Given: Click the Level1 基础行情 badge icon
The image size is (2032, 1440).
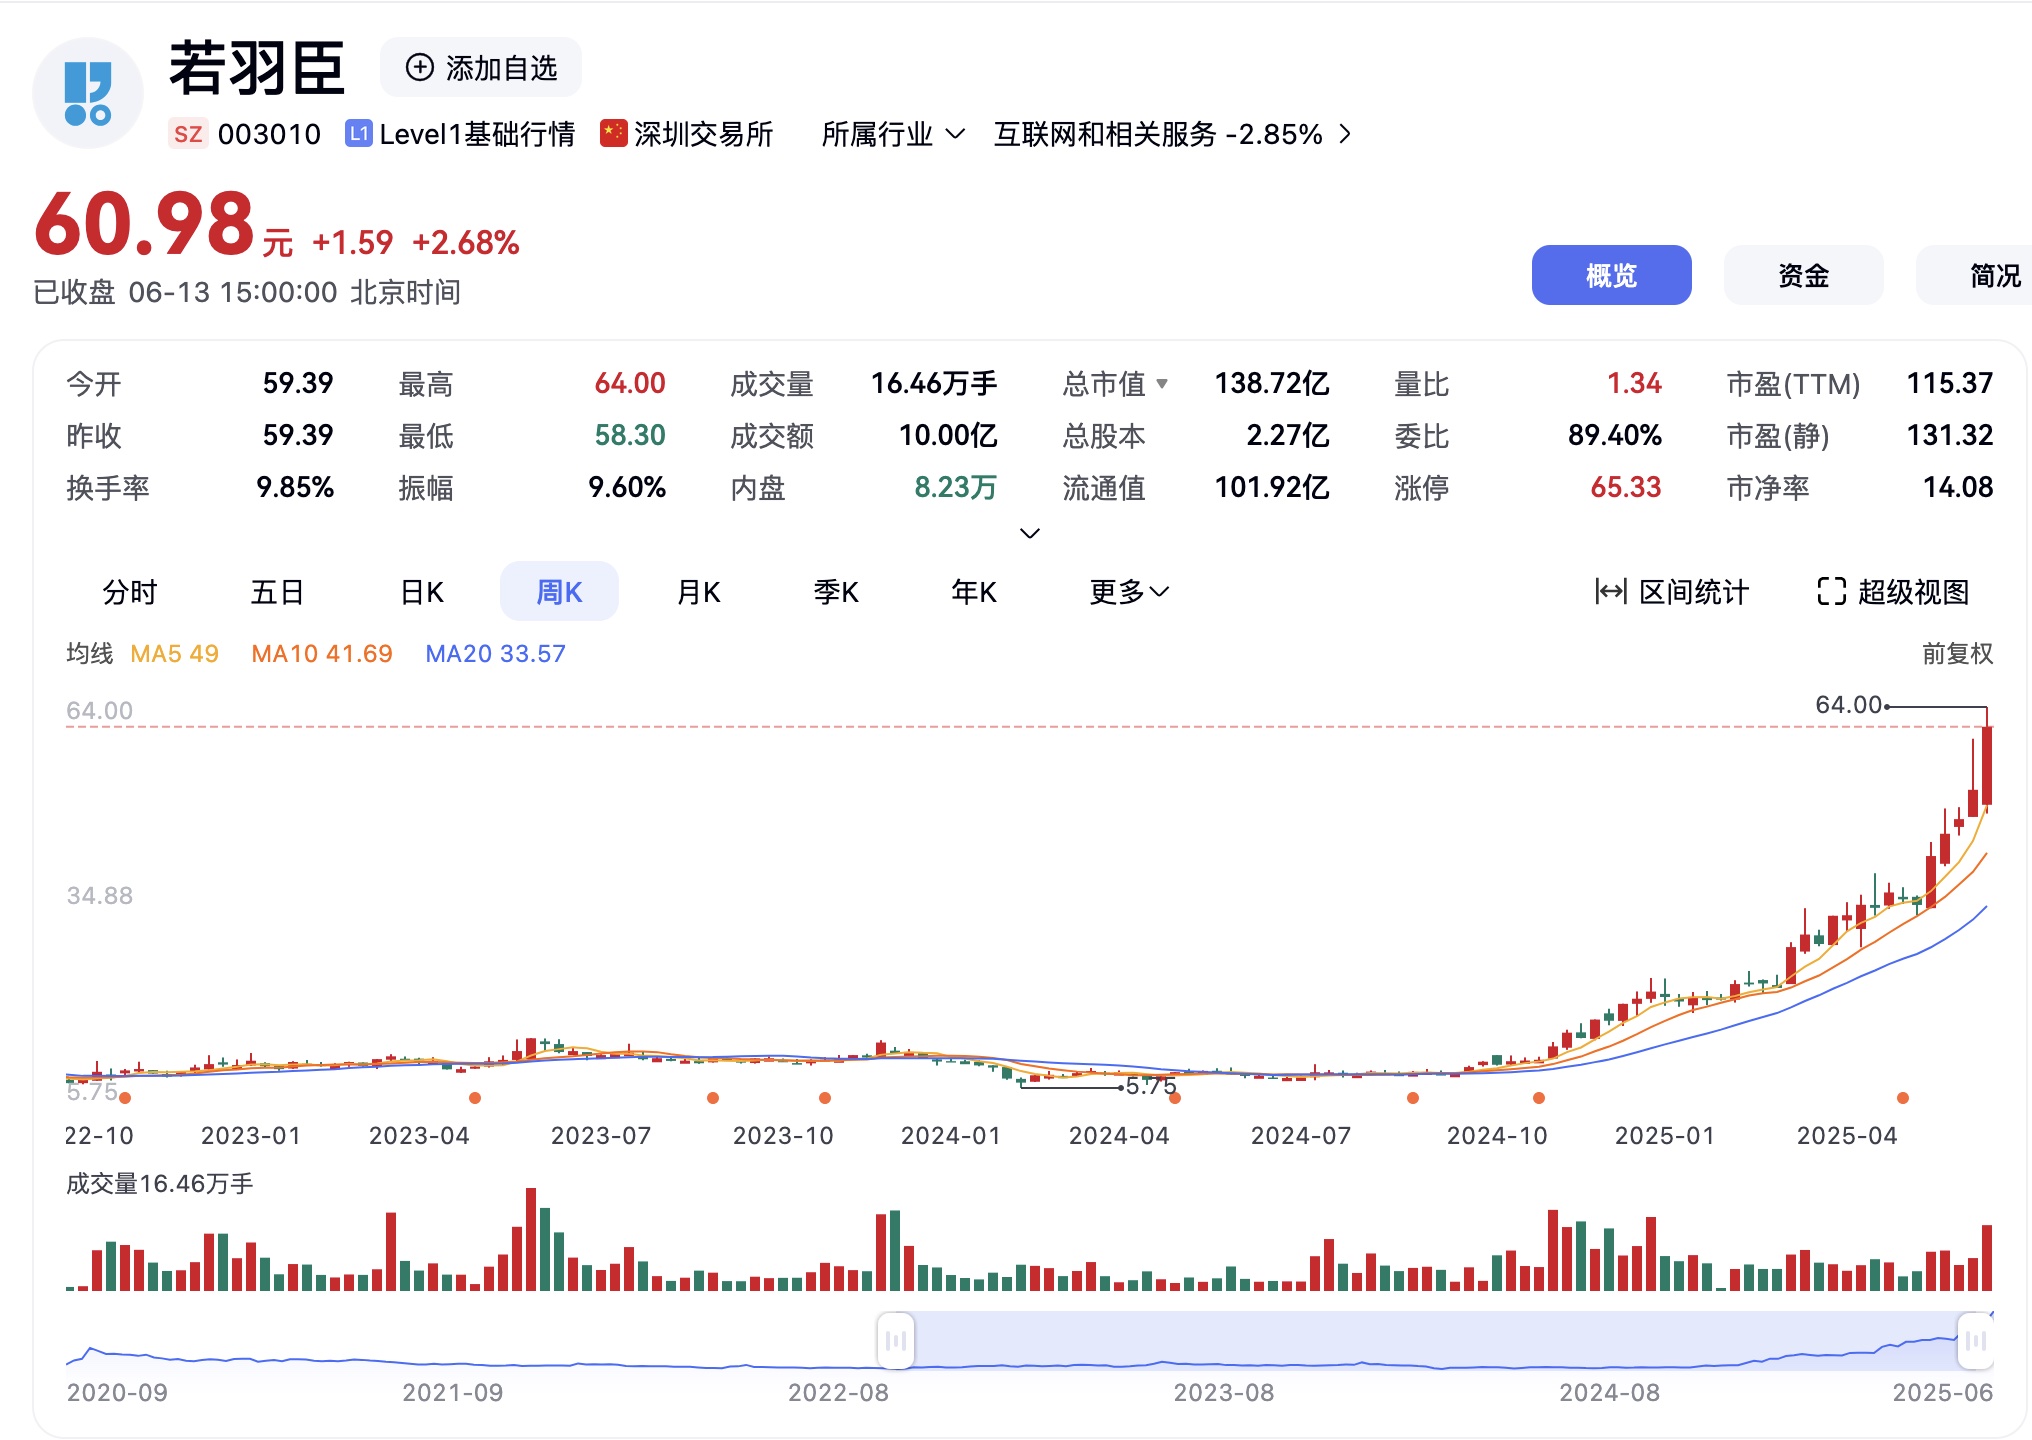Looking at the screenshot, I should click(x=358, y=134).
